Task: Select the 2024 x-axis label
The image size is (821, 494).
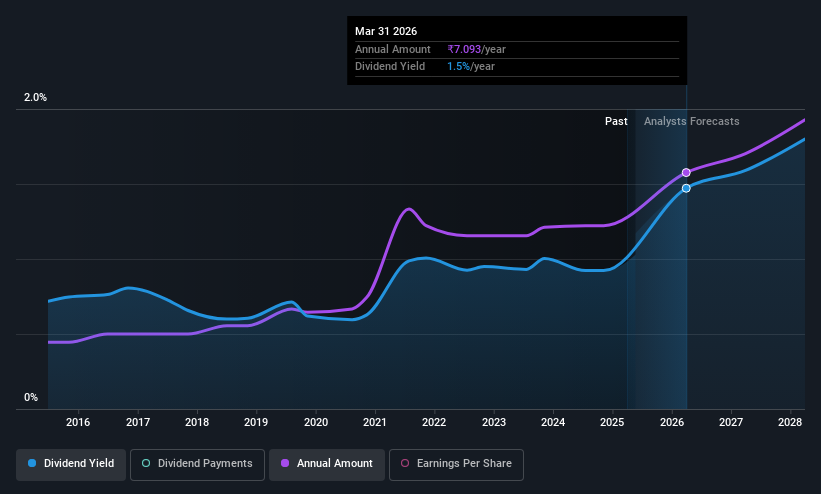Action: click(x=553, y=422)
